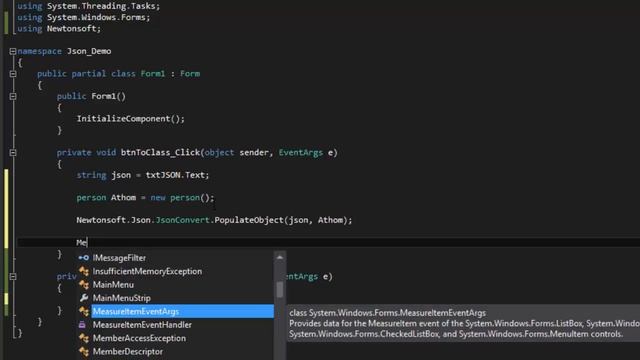640x360 pixels.
Task: Select MainMenu autocomplete entry
Action: tap(113, 285)
